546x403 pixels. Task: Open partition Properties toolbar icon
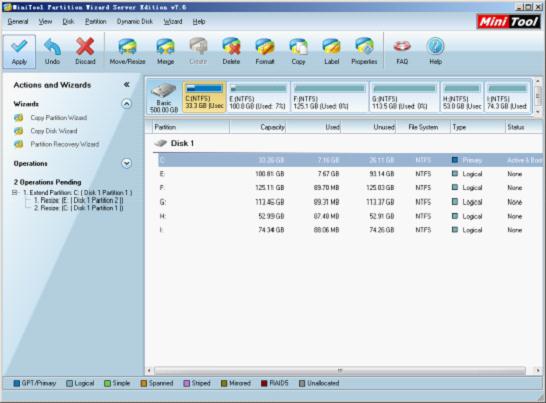click(364, 47)
